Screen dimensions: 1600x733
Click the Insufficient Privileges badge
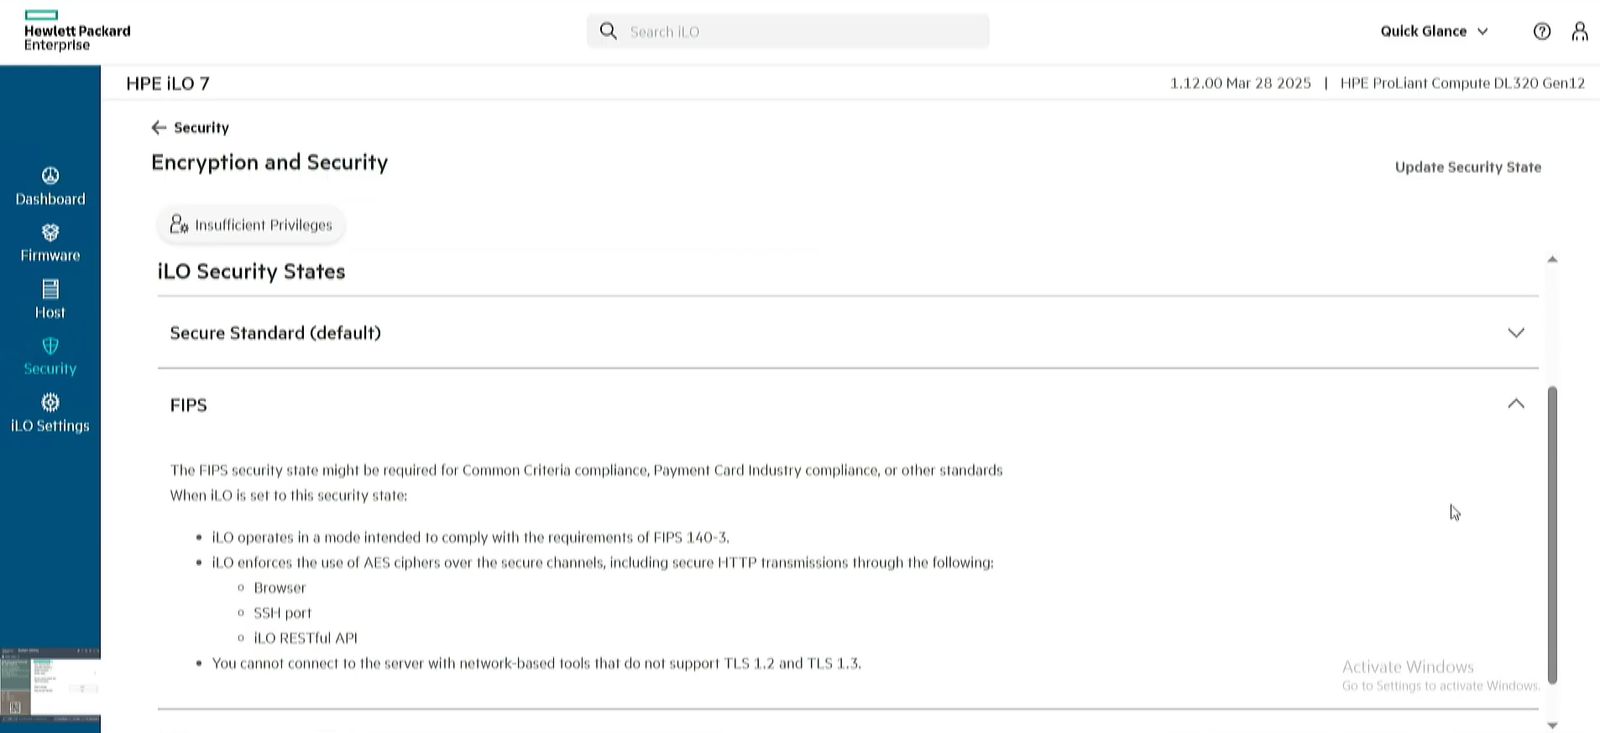pyautogui.click(x=251, y=225)
